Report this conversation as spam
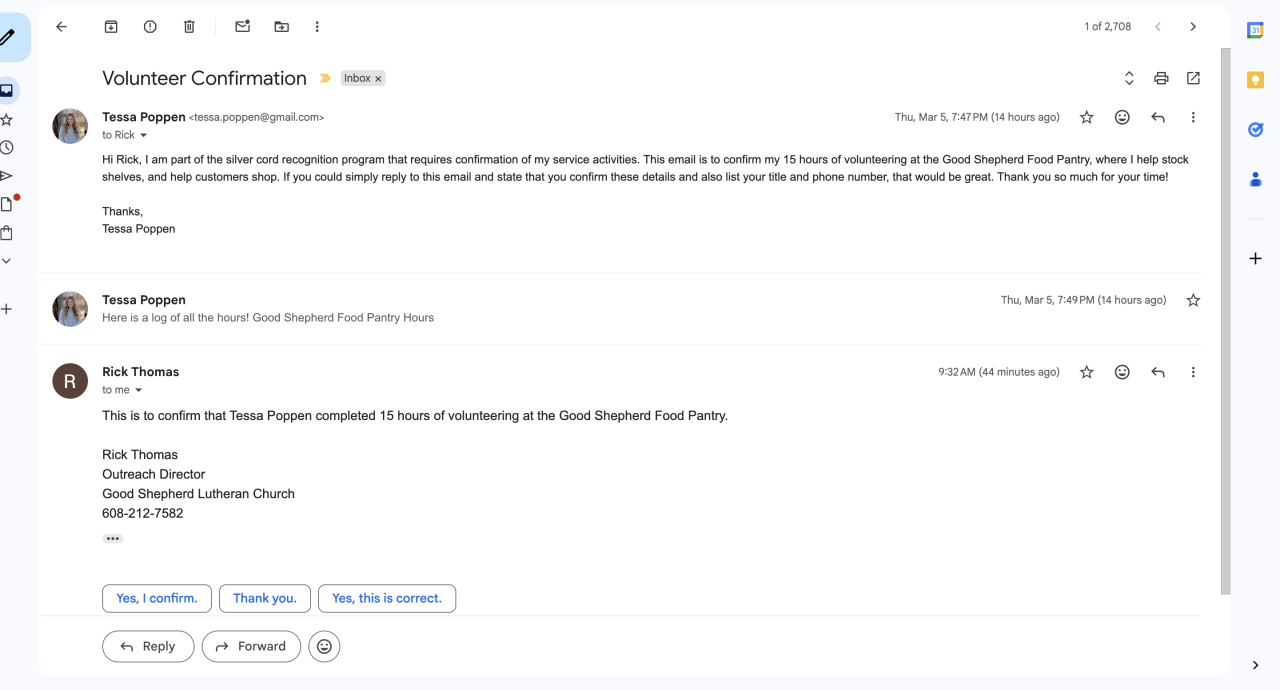Screen dimensions: 1280x690 point(150,27)
